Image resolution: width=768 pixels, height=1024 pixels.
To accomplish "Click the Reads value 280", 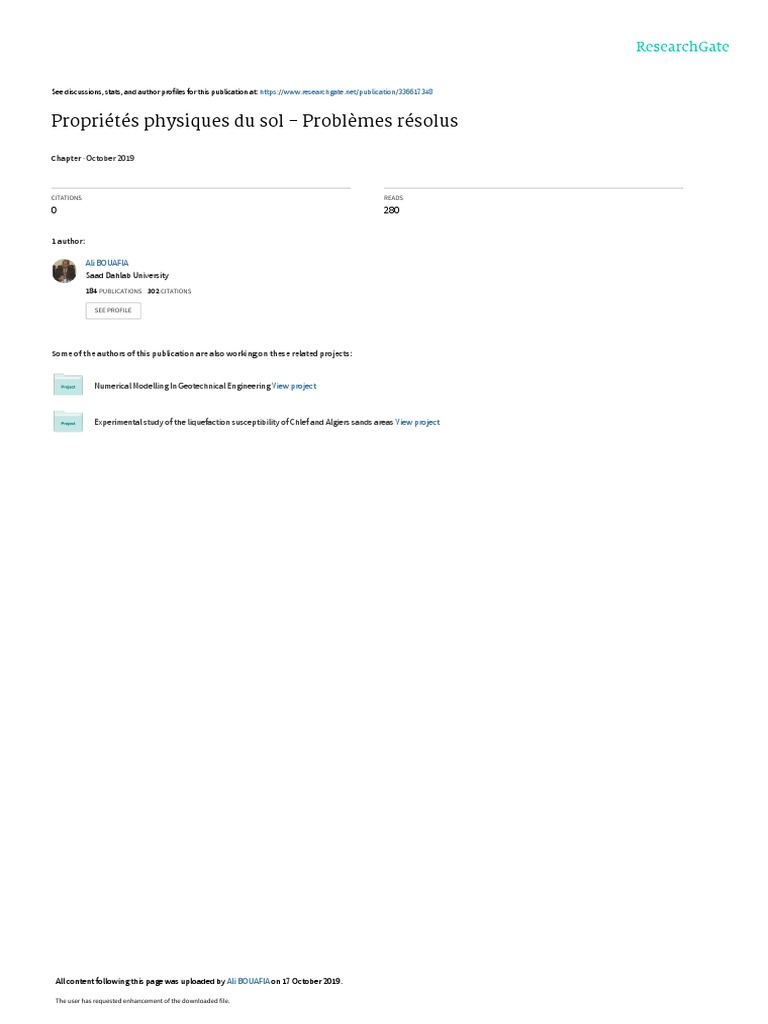I will (x=391, y=210).
